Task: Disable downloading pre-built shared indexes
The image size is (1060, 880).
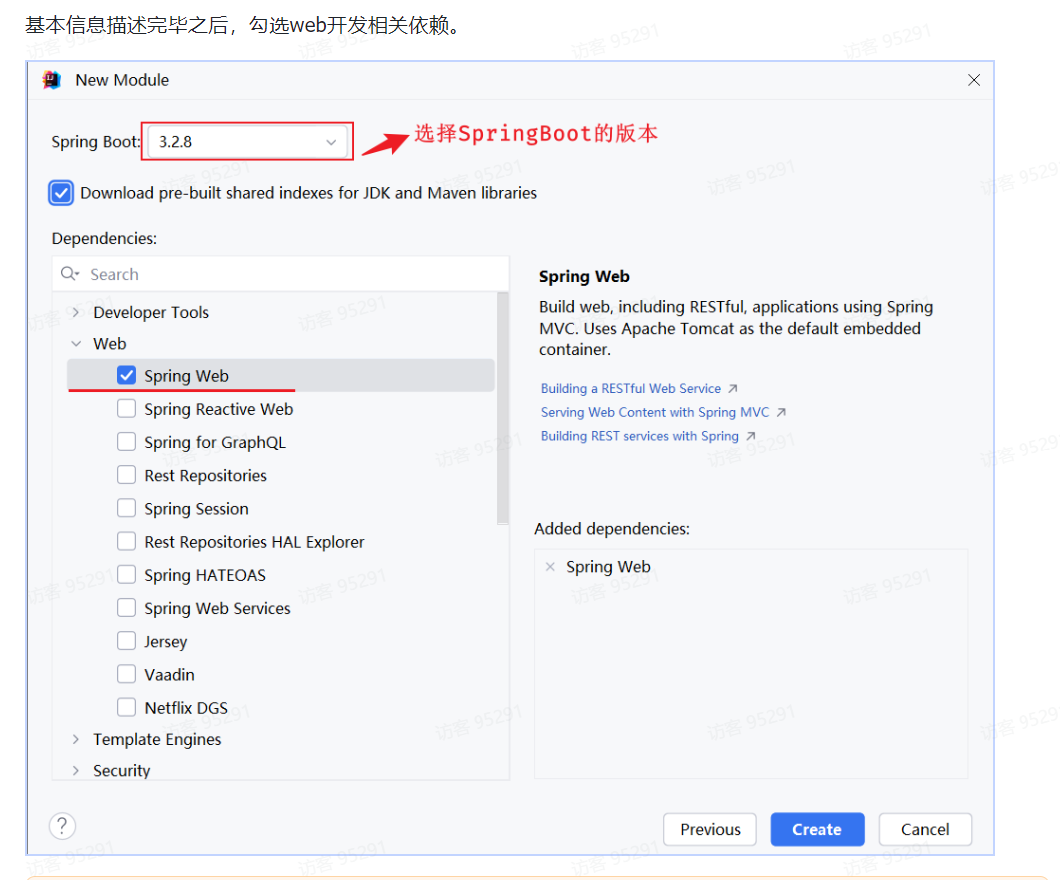Action: (62, 192)
